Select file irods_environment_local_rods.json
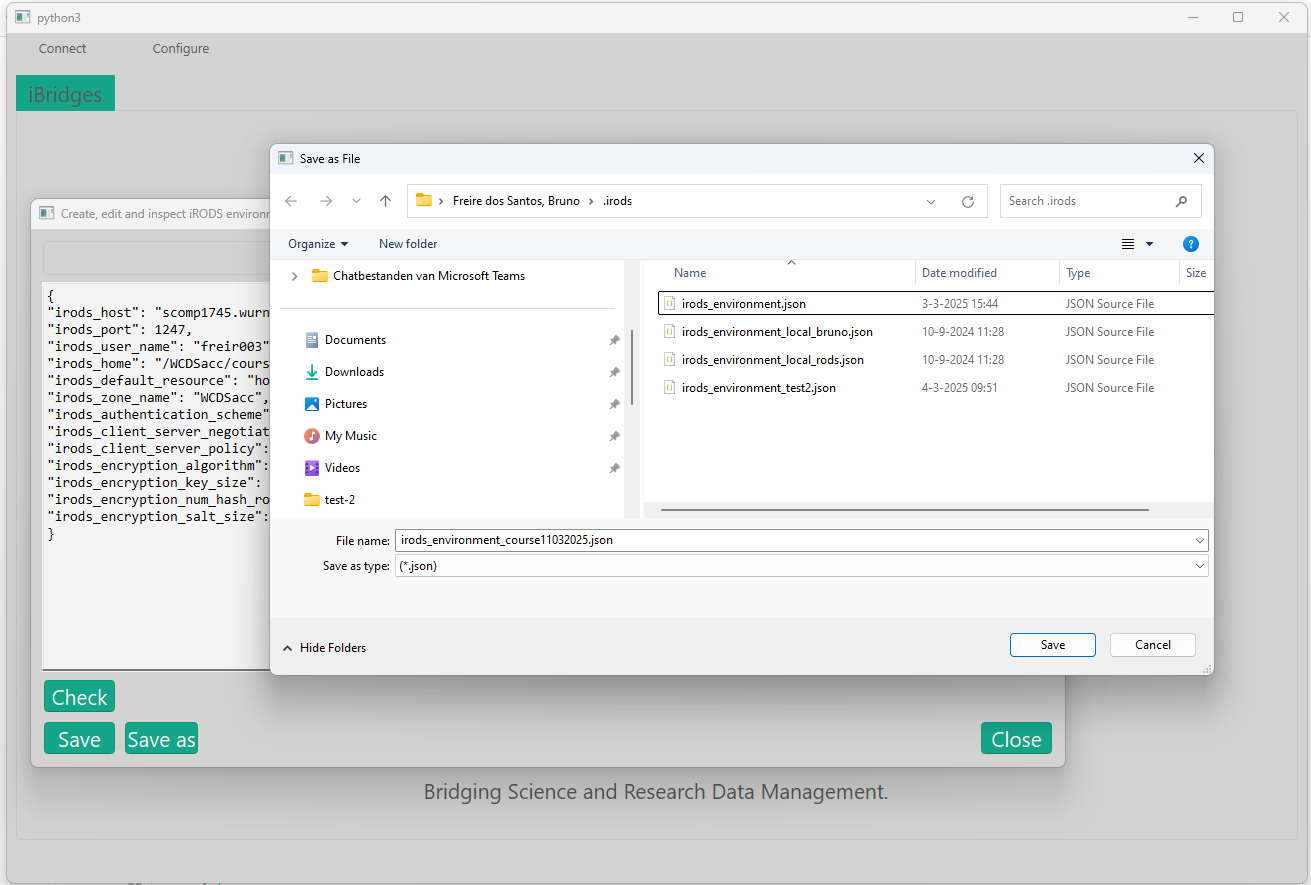This screenshot has height=885, width=1311. [773, 360]
